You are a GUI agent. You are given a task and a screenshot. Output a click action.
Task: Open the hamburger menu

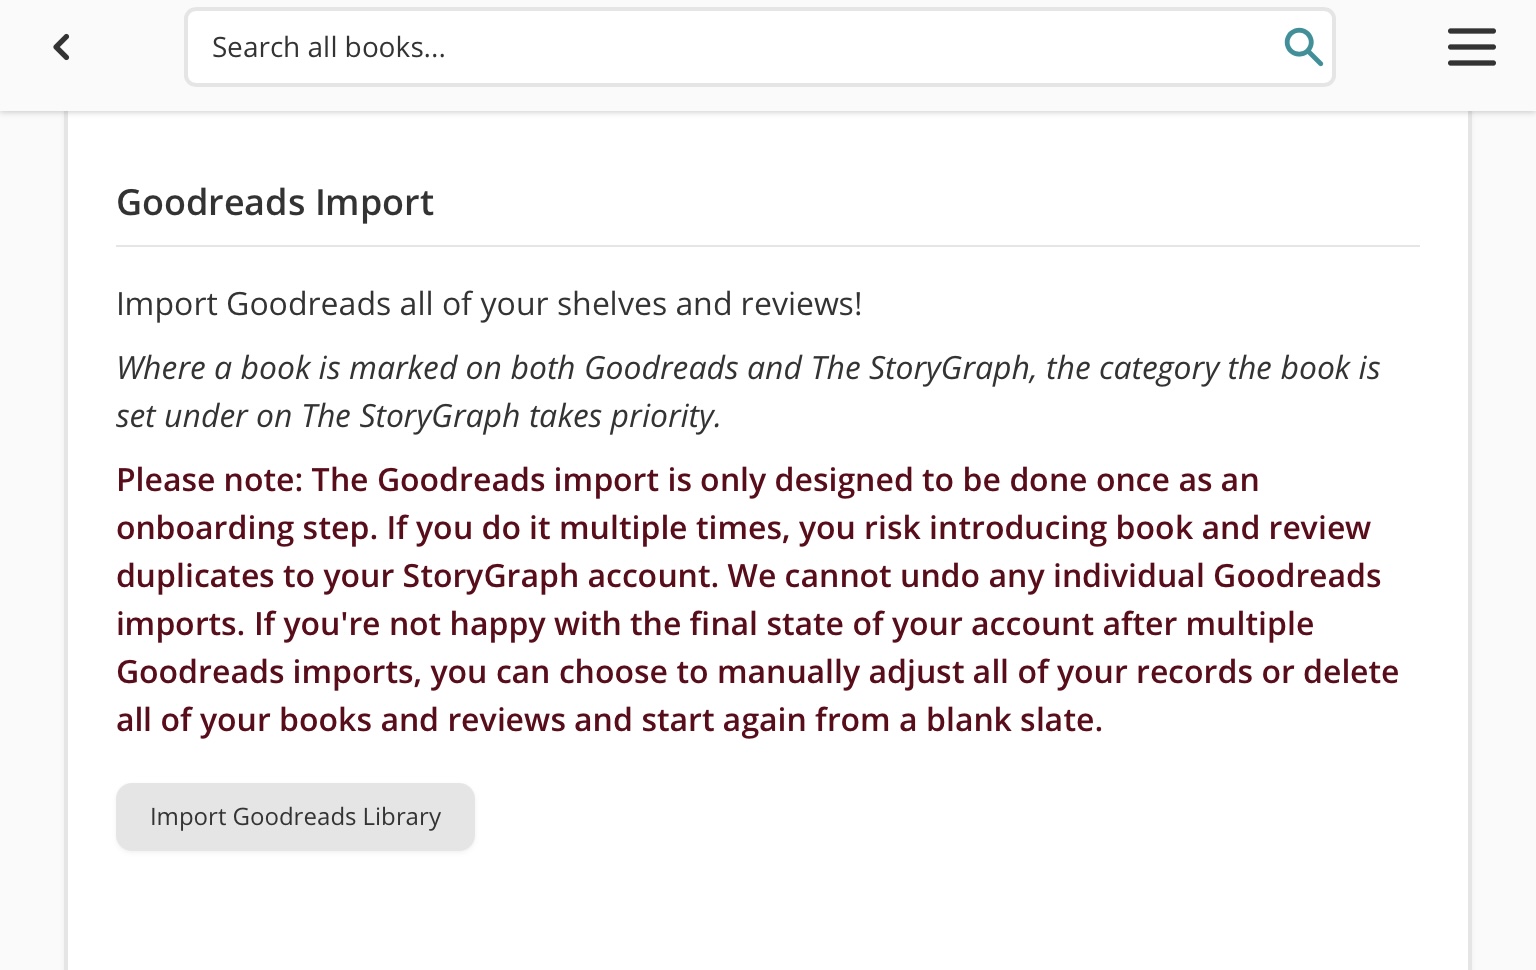[1471, 47]
